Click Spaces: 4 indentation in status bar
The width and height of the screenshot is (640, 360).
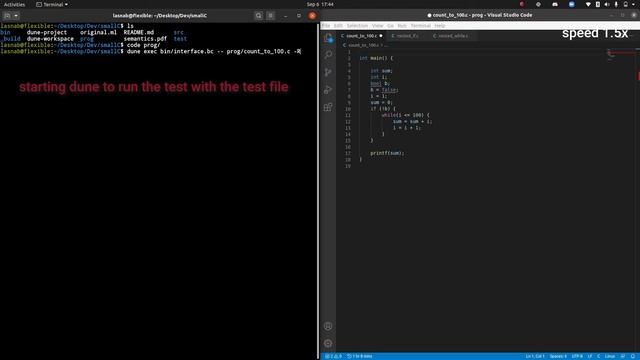[x=558, y=356]
